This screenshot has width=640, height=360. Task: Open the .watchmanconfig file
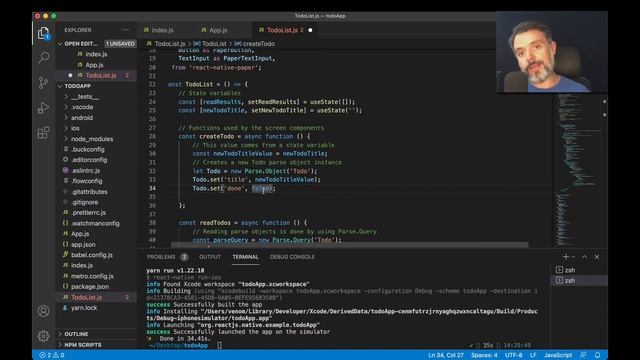coord(96,223)
